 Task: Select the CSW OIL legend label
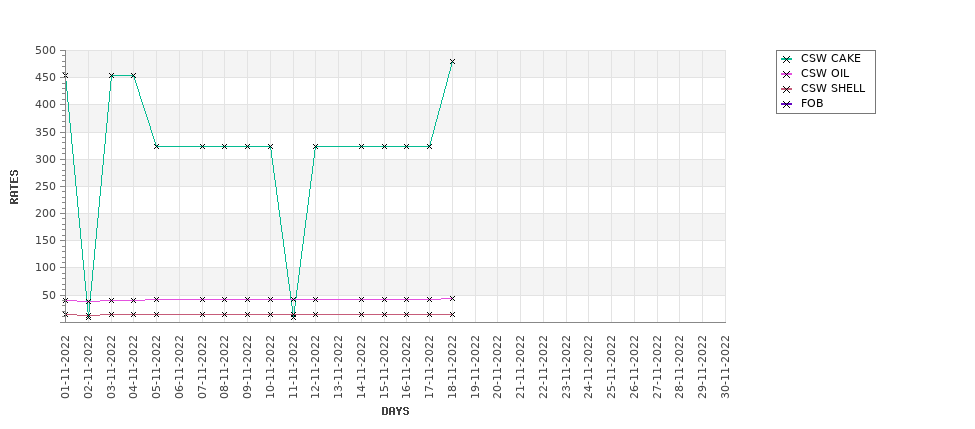coord(825,73)
